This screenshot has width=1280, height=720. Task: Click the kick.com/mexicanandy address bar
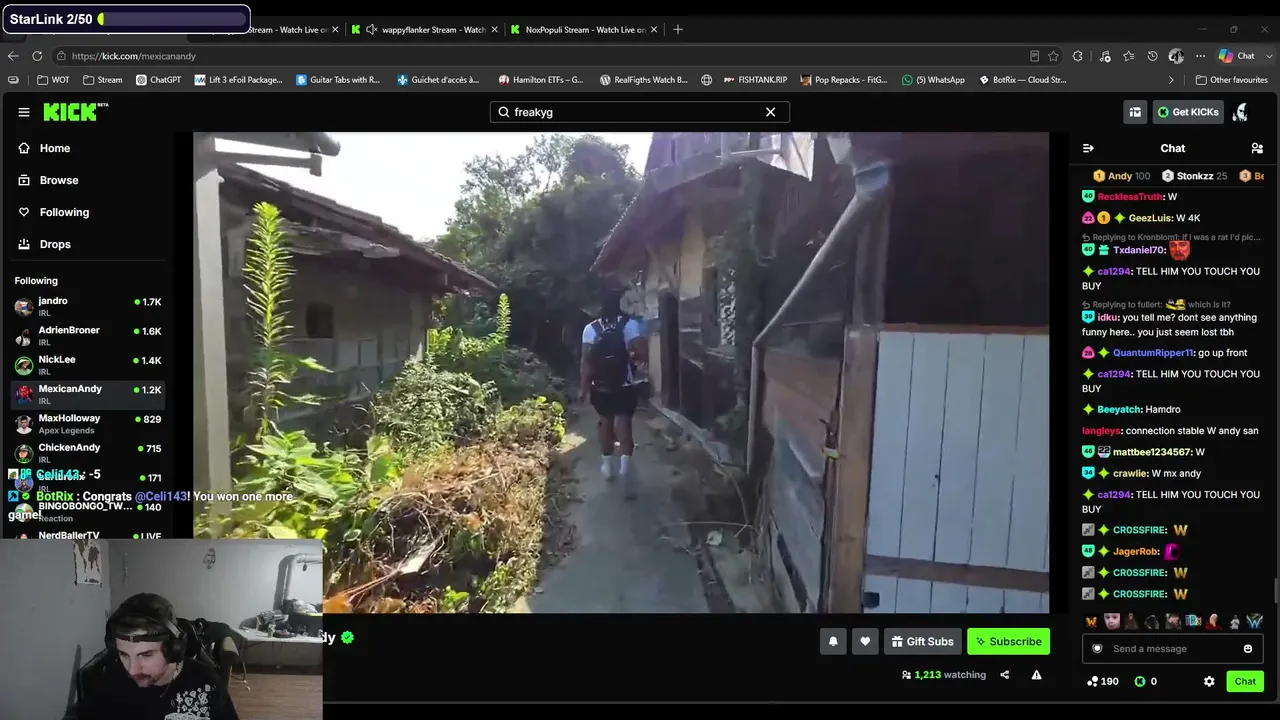pos(540,56)
